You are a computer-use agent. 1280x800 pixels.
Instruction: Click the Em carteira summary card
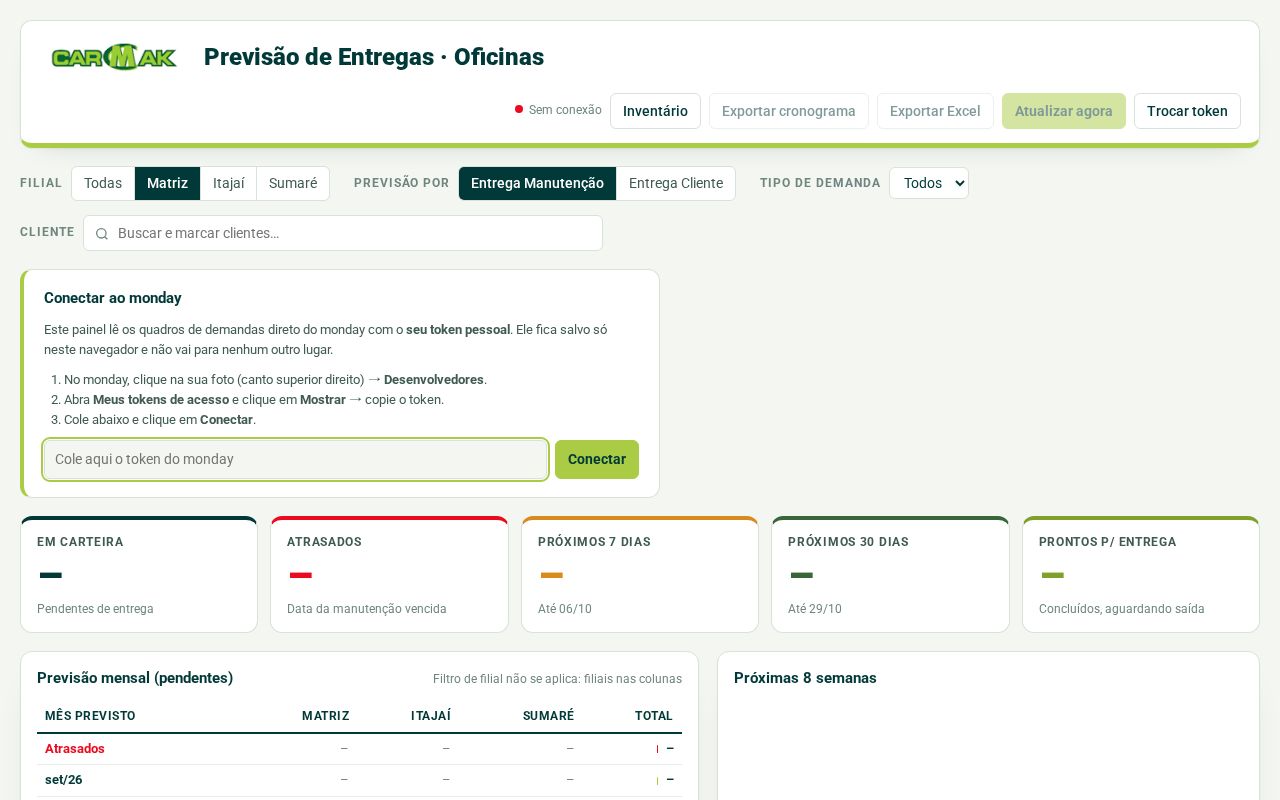(139, 574)
